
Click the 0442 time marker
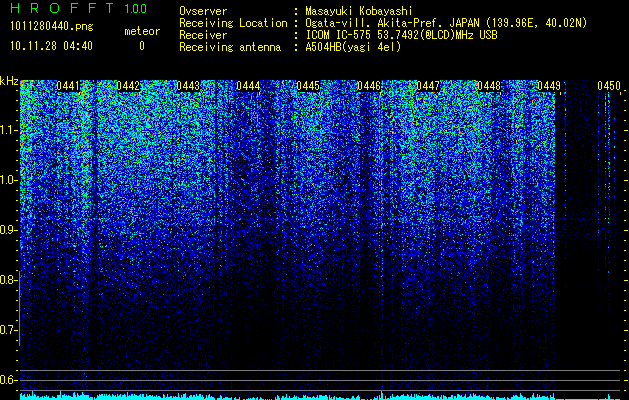click(x=128, y=86)
